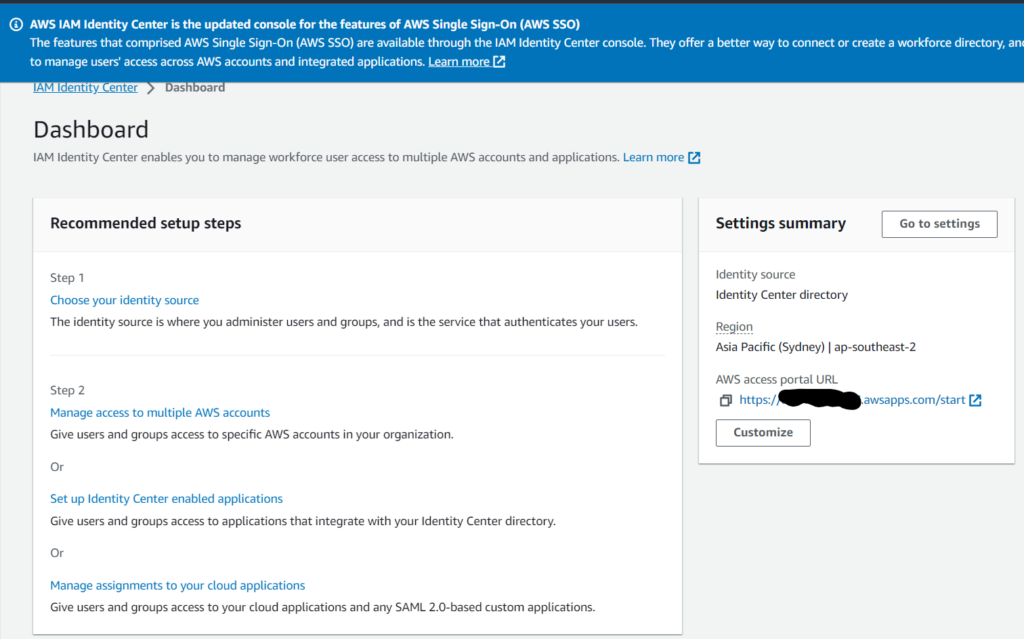
Task: Click the Settings summary panel heading
Action: click(x=780, y=224)
